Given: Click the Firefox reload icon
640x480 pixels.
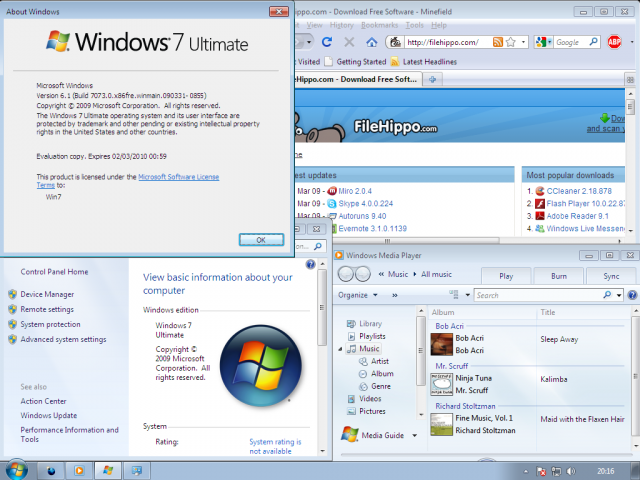Looking at the screenshot, I should (x=327, y=42).
